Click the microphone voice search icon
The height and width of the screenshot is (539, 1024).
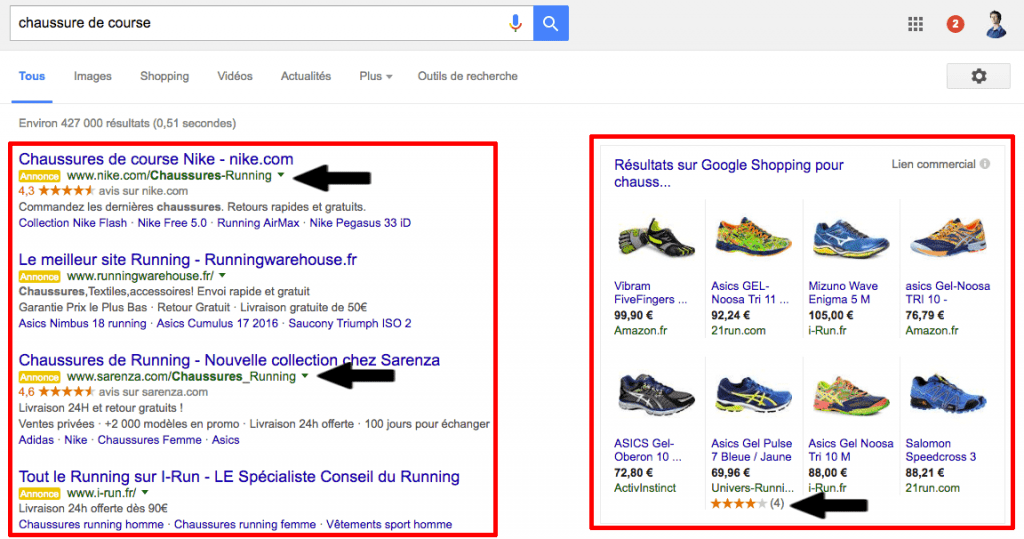515,24
